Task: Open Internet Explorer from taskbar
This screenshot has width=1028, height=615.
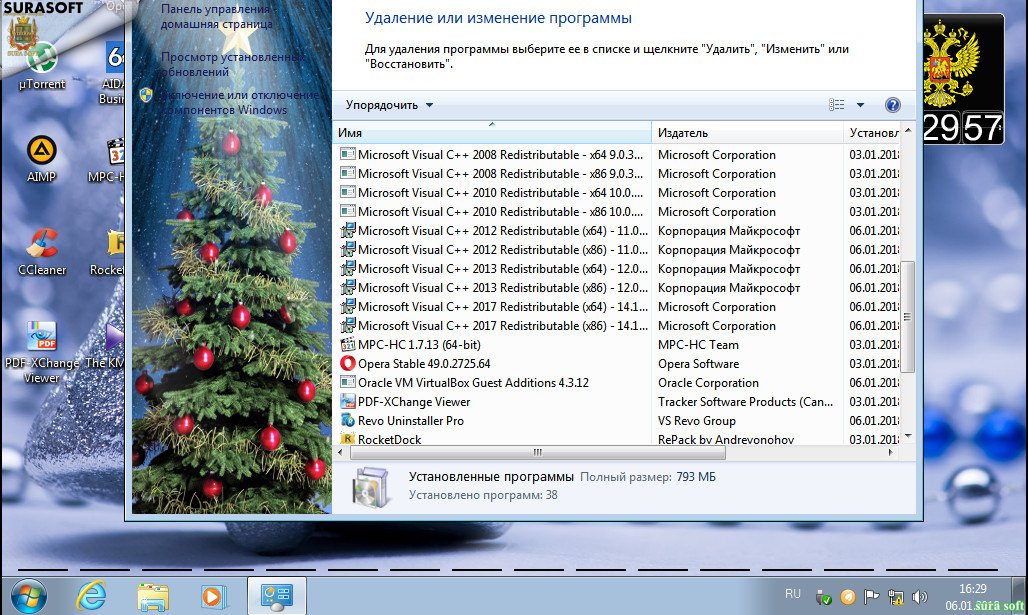Action: tap(90, 596)
